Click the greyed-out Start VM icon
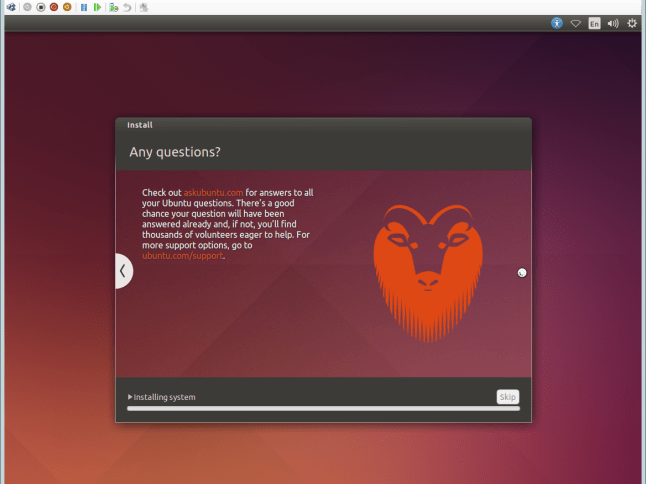This screenshot has height=484, width=646. [27, 7]
